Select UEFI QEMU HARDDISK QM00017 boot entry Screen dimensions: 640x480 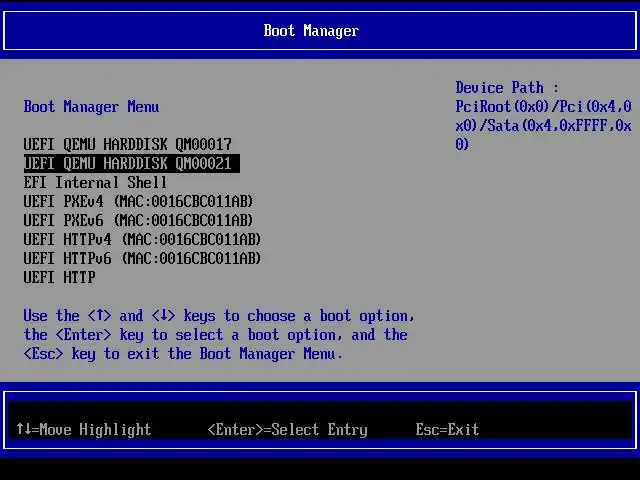128,144
